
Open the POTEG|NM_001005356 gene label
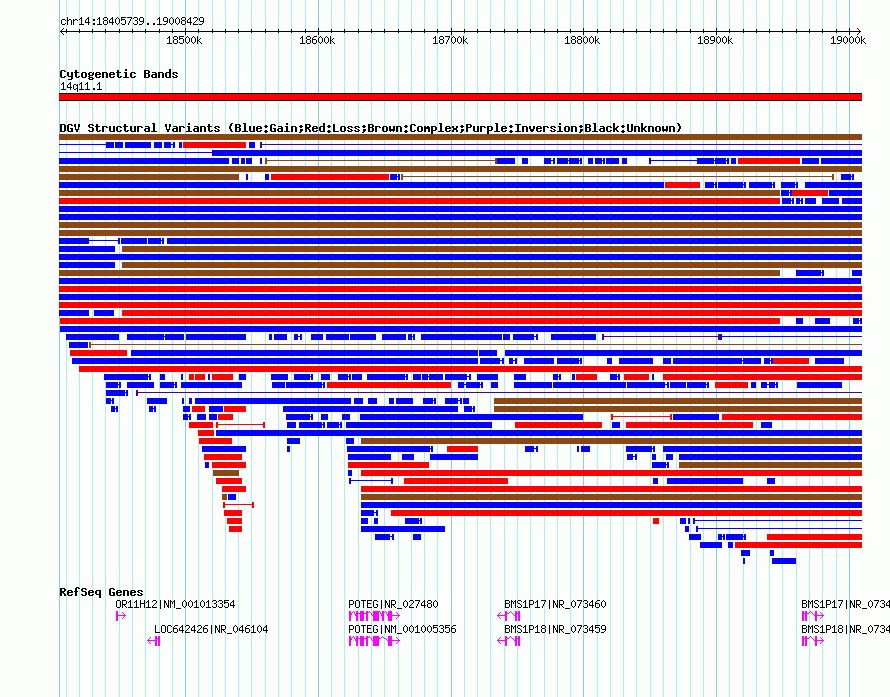pos(402,629)
